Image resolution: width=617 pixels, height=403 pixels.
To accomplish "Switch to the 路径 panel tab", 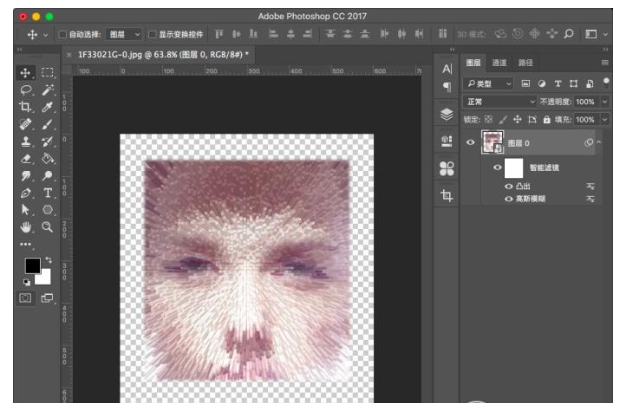I will 525,62.
